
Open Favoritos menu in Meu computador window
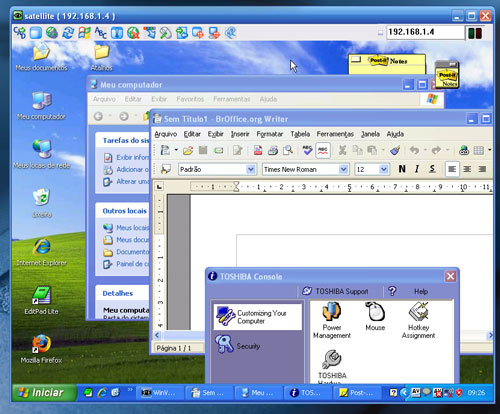tap(190, 99)
